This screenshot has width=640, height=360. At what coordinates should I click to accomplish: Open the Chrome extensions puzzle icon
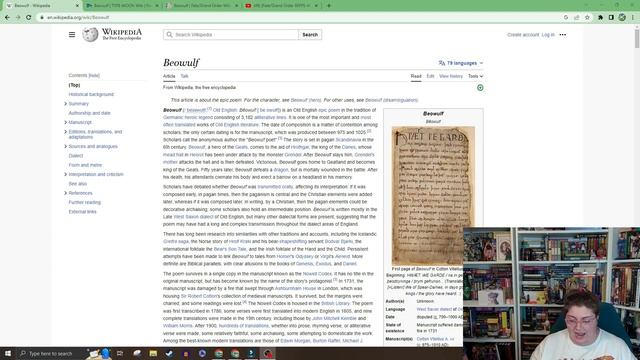(x=600, y=18)
